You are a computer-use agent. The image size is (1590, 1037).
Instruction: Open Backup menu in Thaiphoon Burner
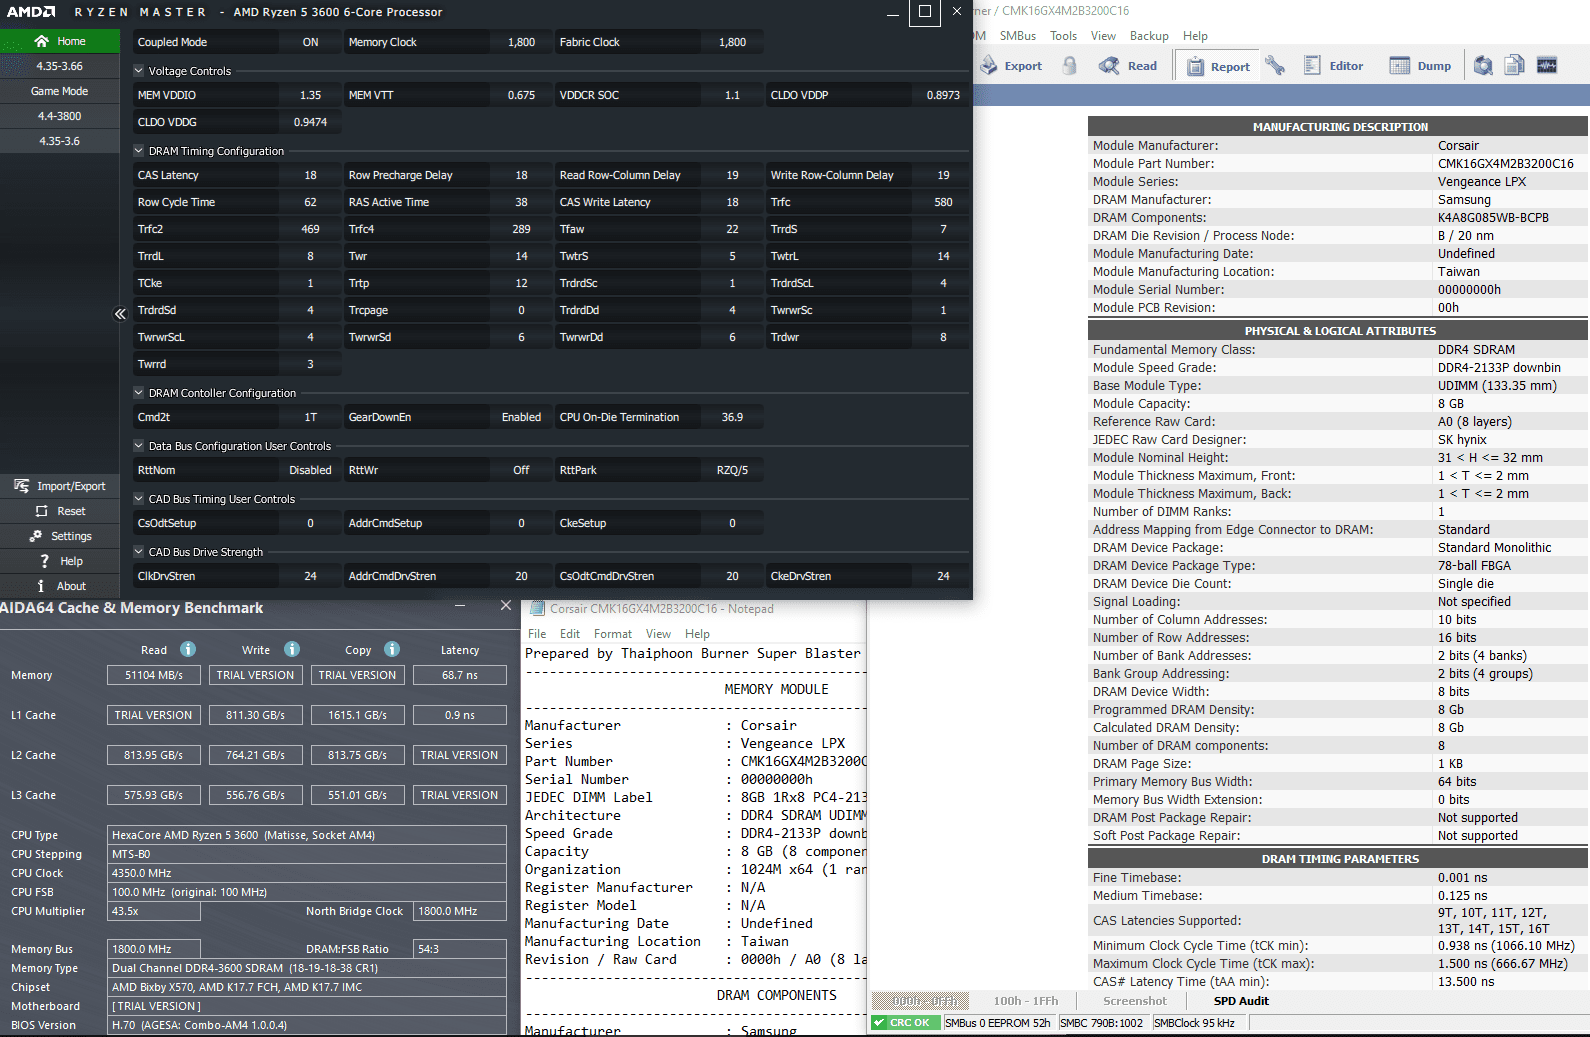coord(1149,36)
